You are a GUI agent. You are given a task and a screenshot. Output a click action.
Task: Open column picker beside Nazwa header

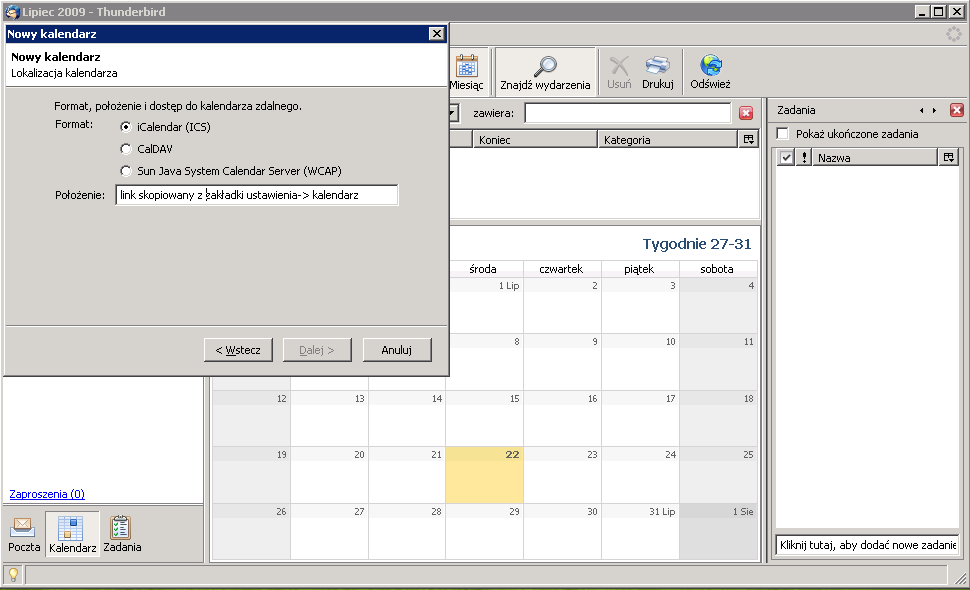click(948, 158)
